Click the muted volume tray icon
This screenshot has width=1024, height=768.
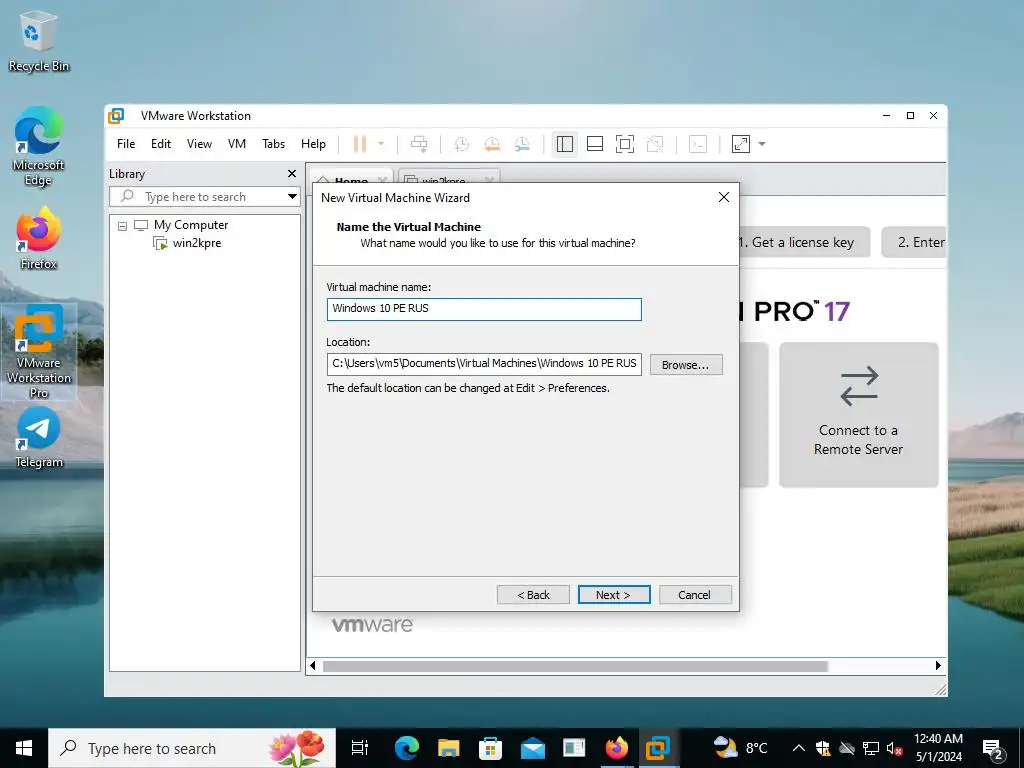(894, 748)
